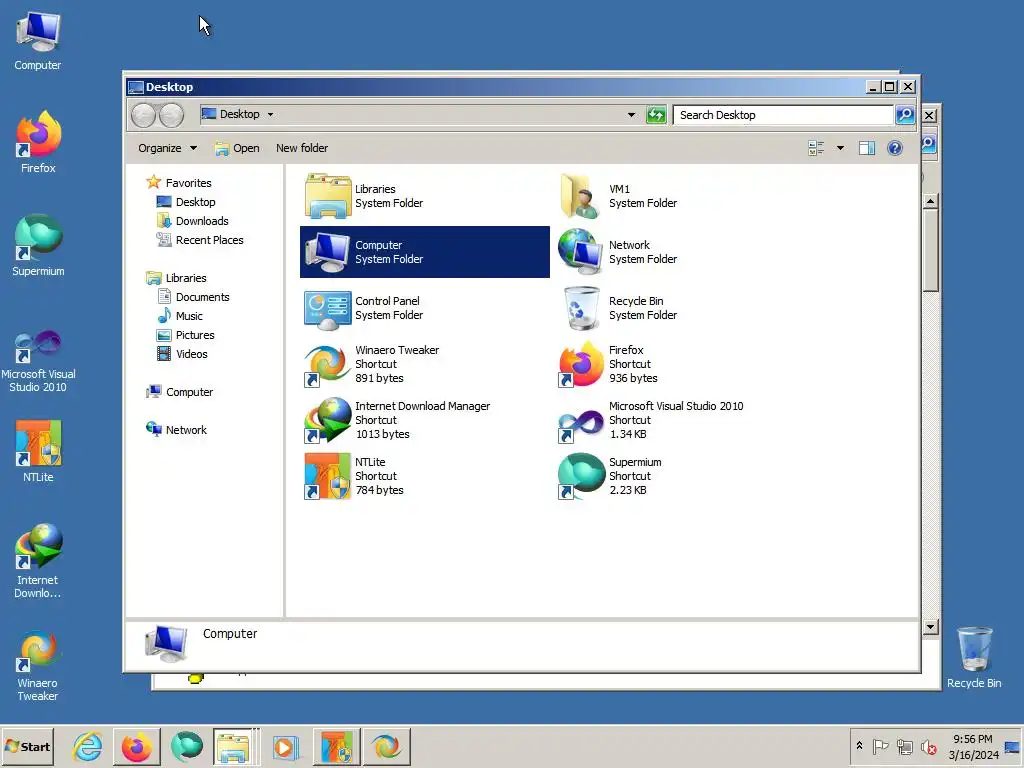Click the New folder button
The width and height of the screenshot is (1024, 768).
point(302,148)
